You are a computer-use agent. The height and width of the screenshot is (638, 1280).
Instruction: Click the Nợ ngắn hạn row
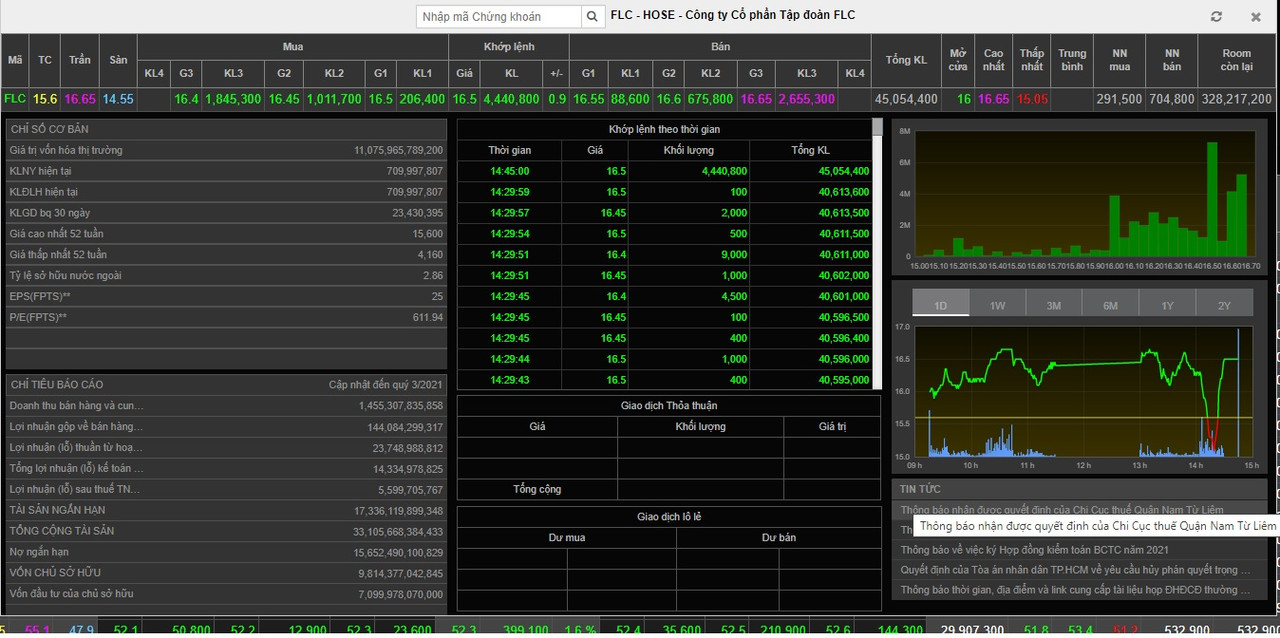pyautogui.click(x=226, y=552)
